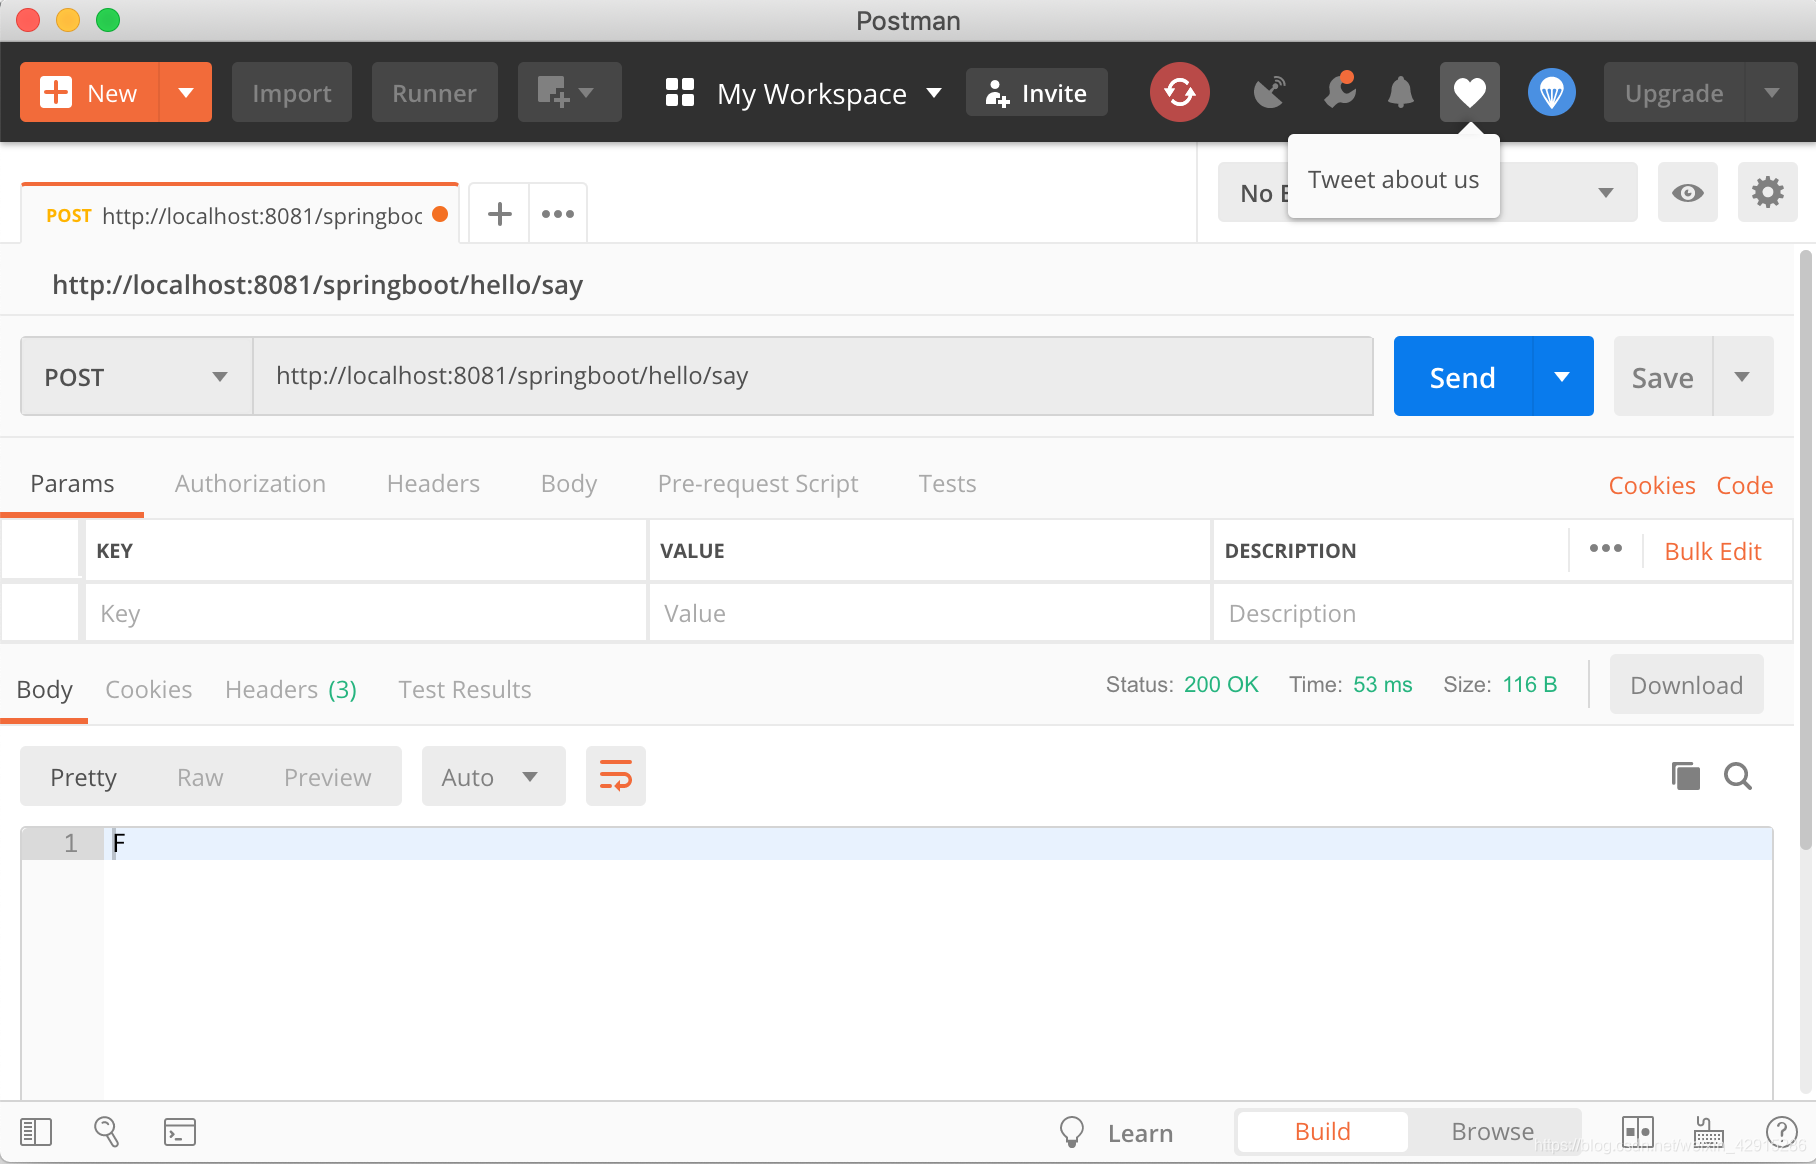Copy response to clipboard icon

click(x=1685, y=776)
